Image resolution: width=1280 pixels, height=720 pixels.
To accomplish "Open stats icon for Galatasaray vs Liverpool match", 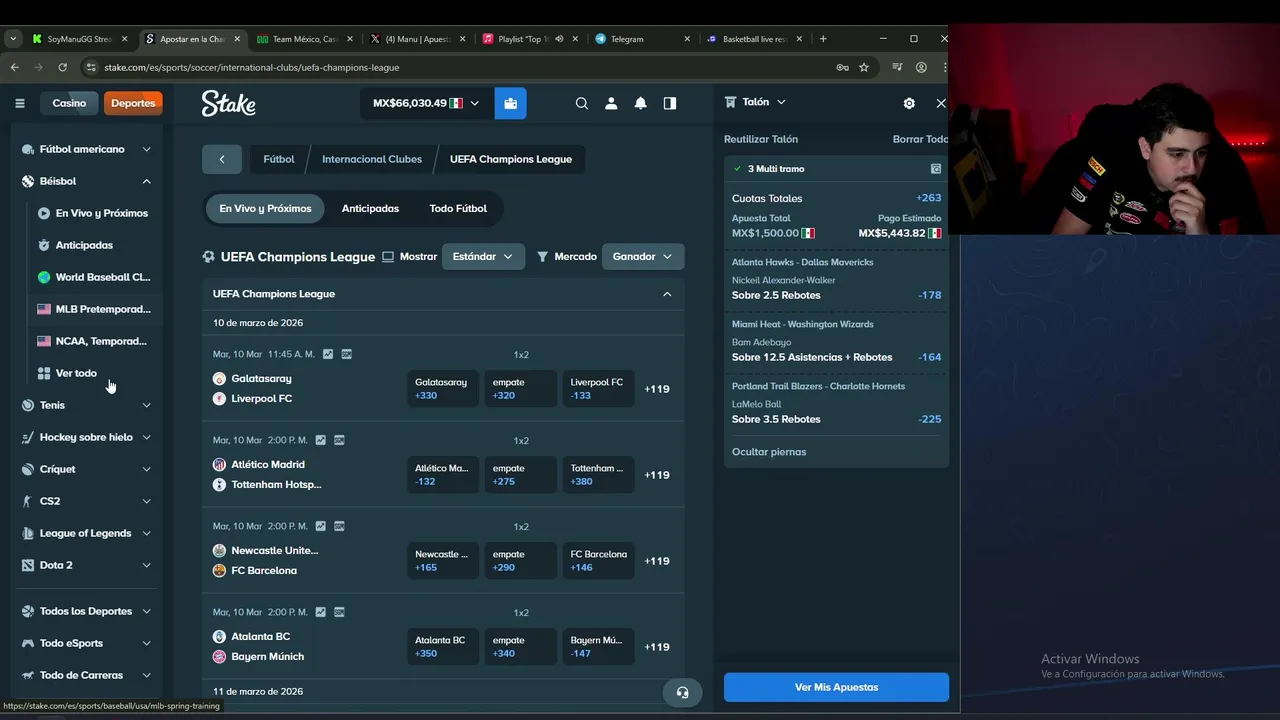I will tap(328, 354).
